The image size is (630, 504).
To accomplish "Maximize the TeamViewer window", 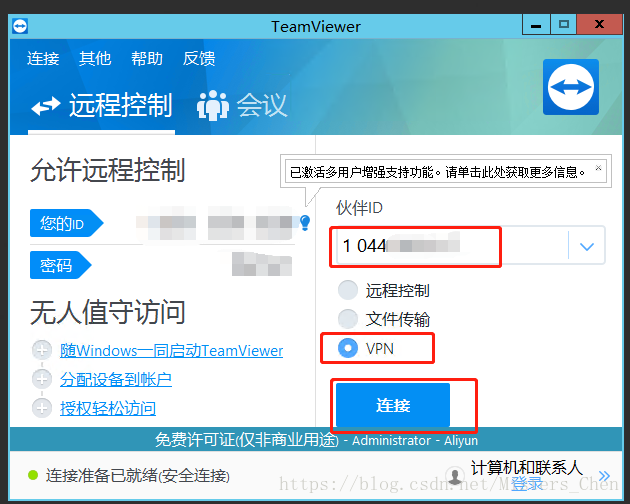I will (x=563, y=25).
